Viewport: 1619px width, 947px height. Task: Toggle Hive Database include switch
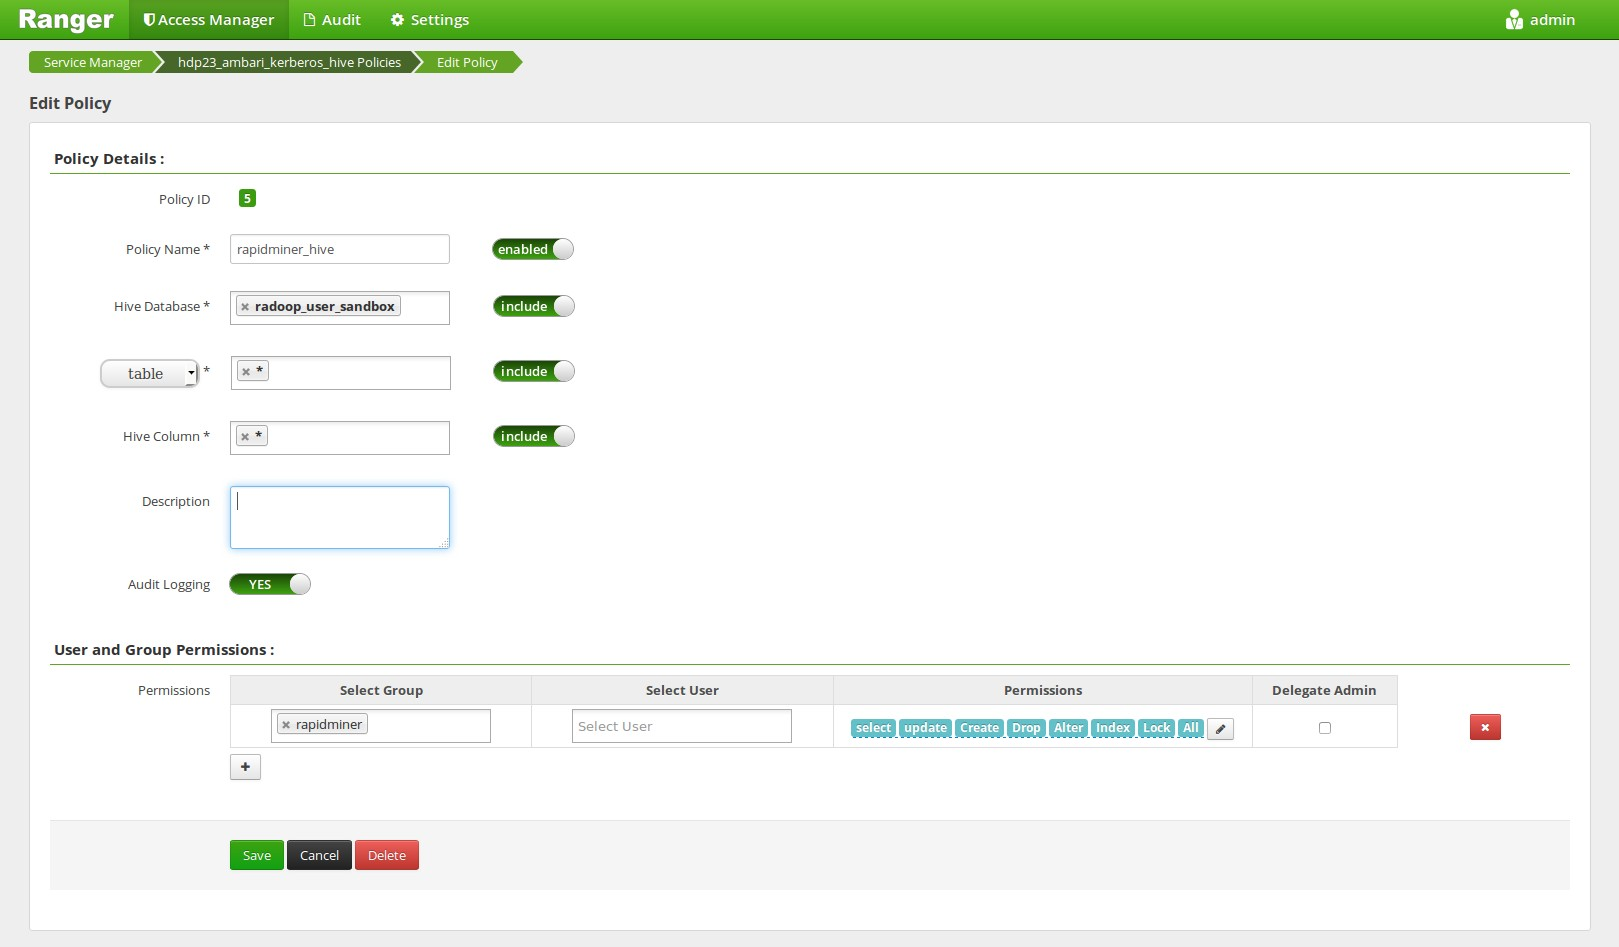pos(533,306)
